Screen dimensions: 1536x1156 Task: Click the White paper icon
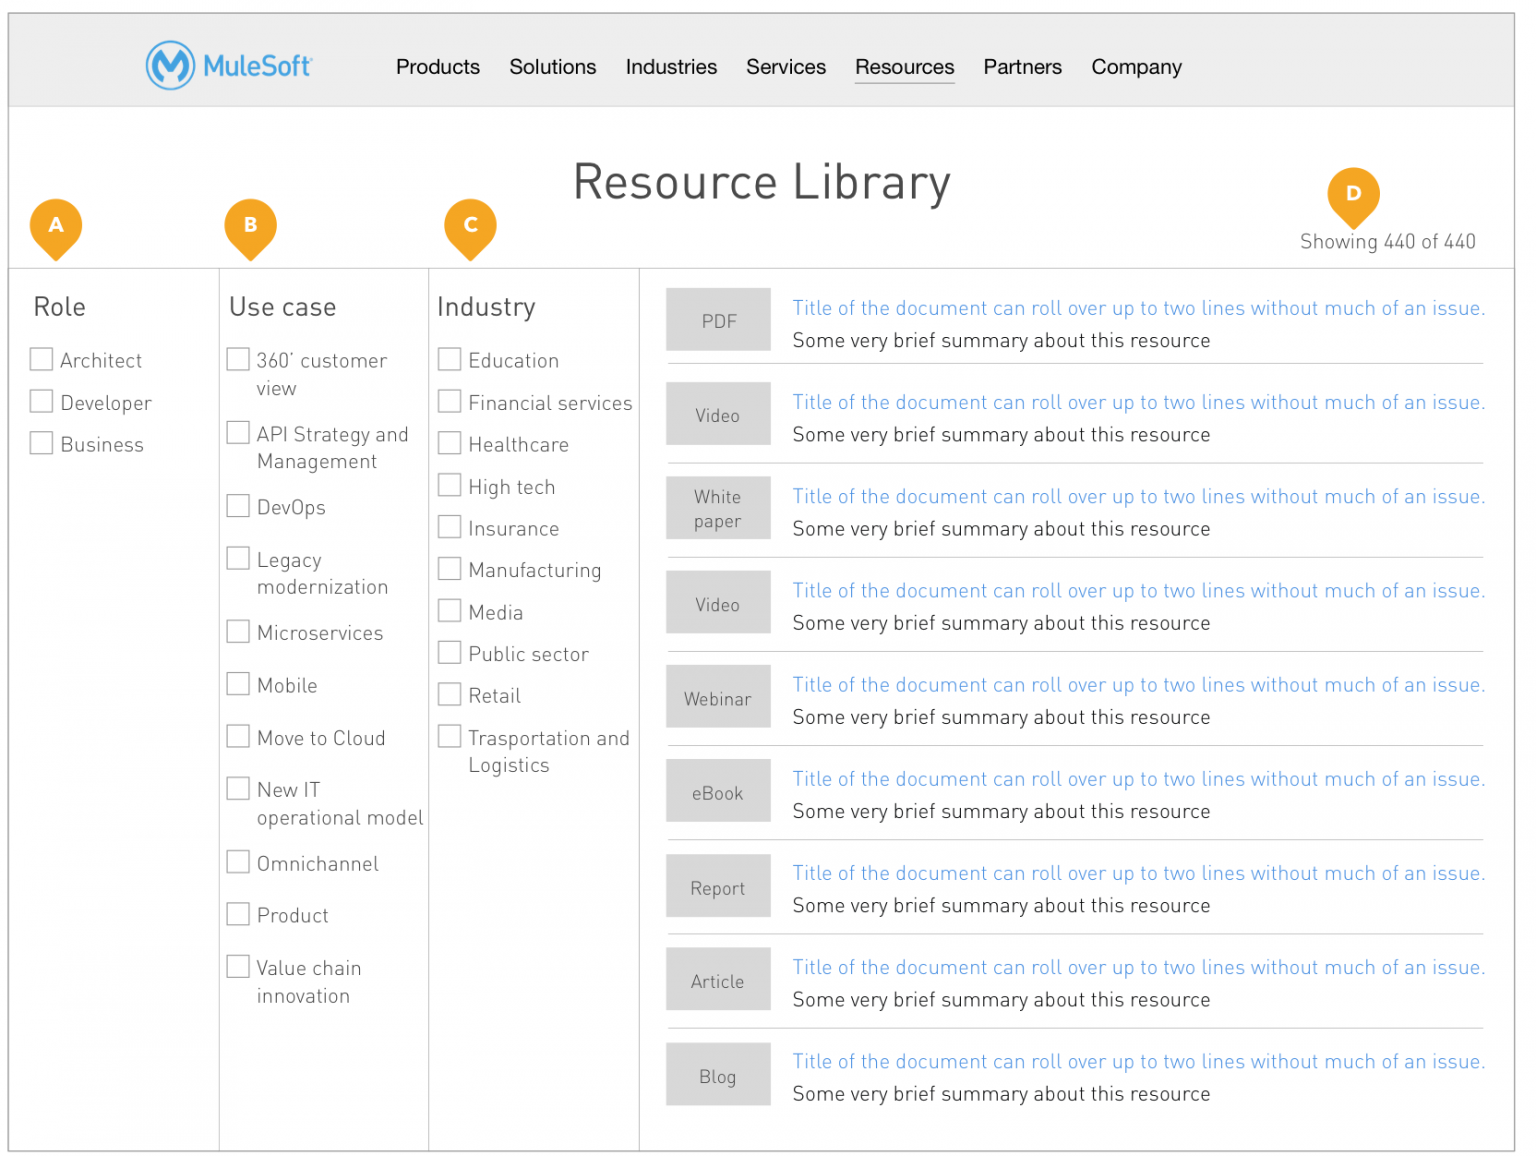pyautogui.click(x=718, y=507)
